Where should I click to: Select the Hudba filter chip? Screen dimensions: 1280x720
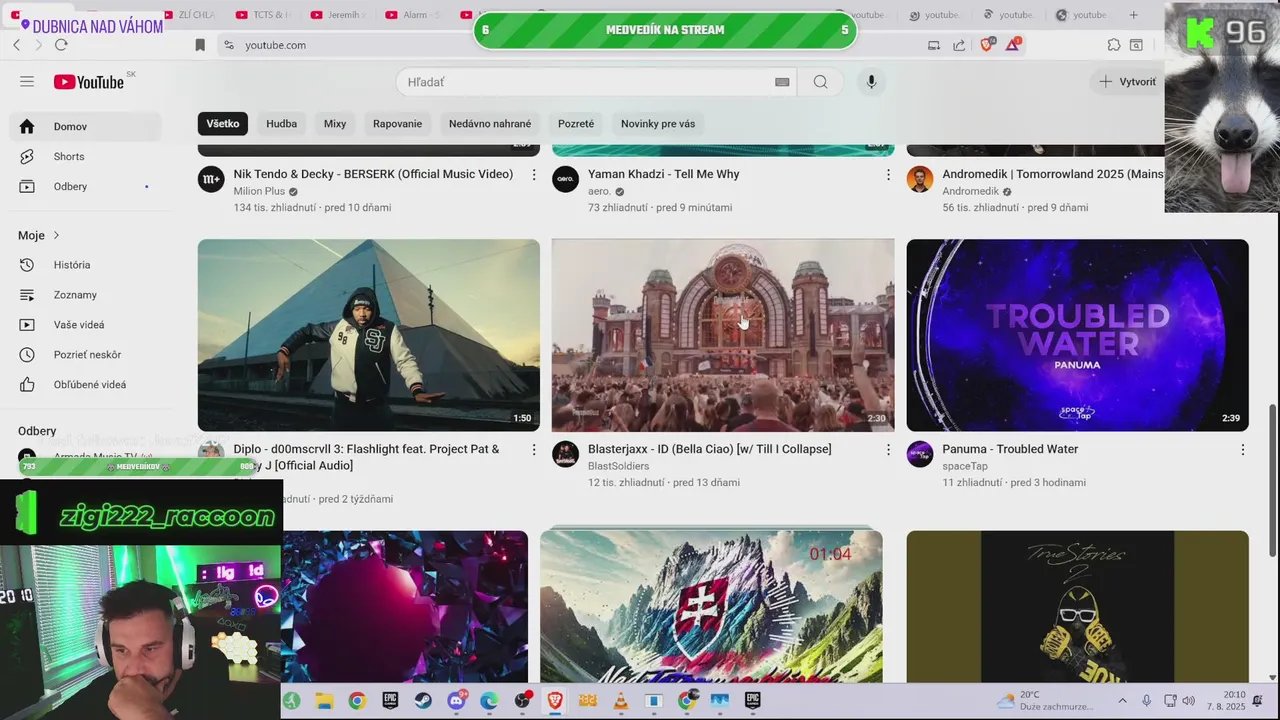tap(281, 124)
